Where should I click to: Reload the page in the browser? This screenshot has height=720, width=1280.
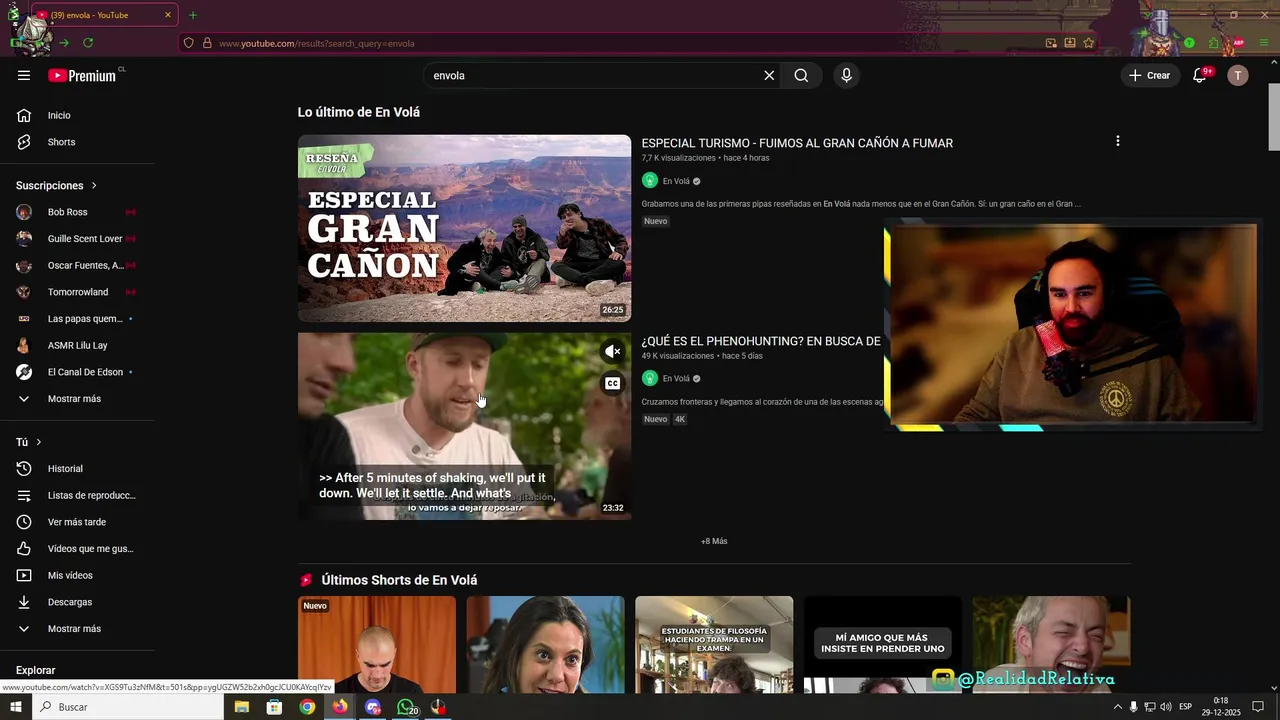point(88,43)
